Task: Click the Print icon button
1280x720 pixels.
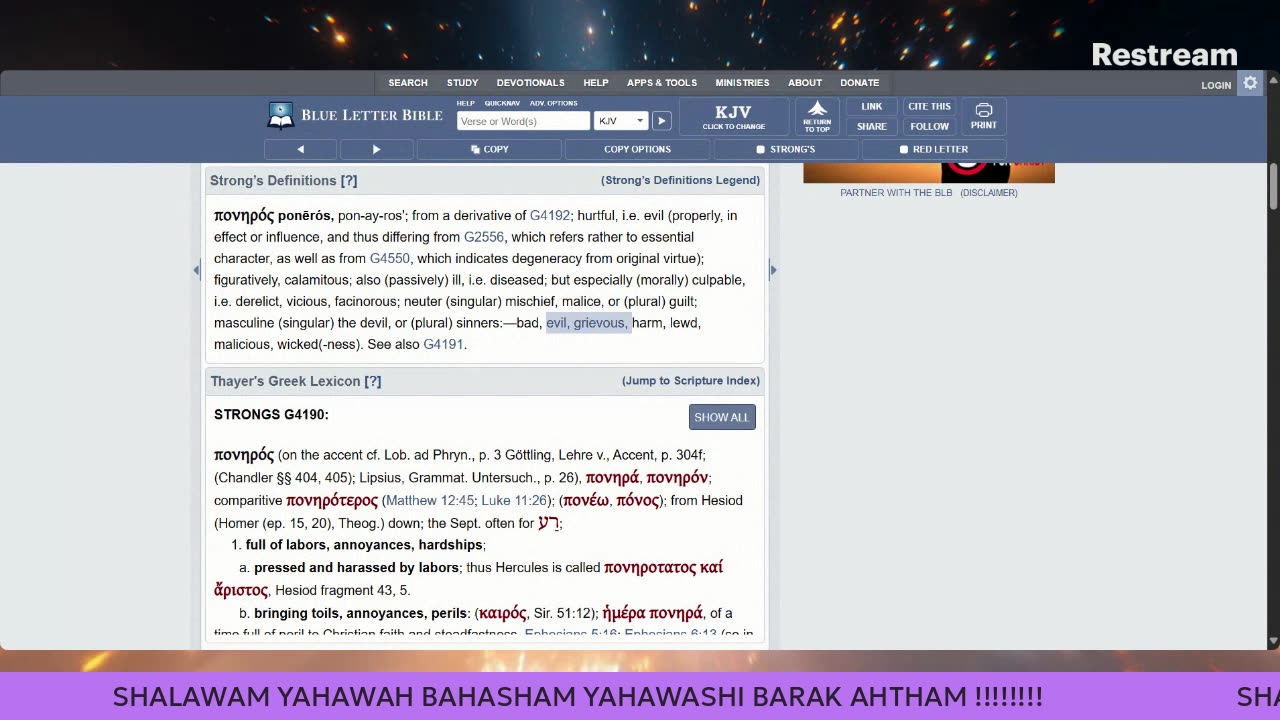Action: click(983, 116)
